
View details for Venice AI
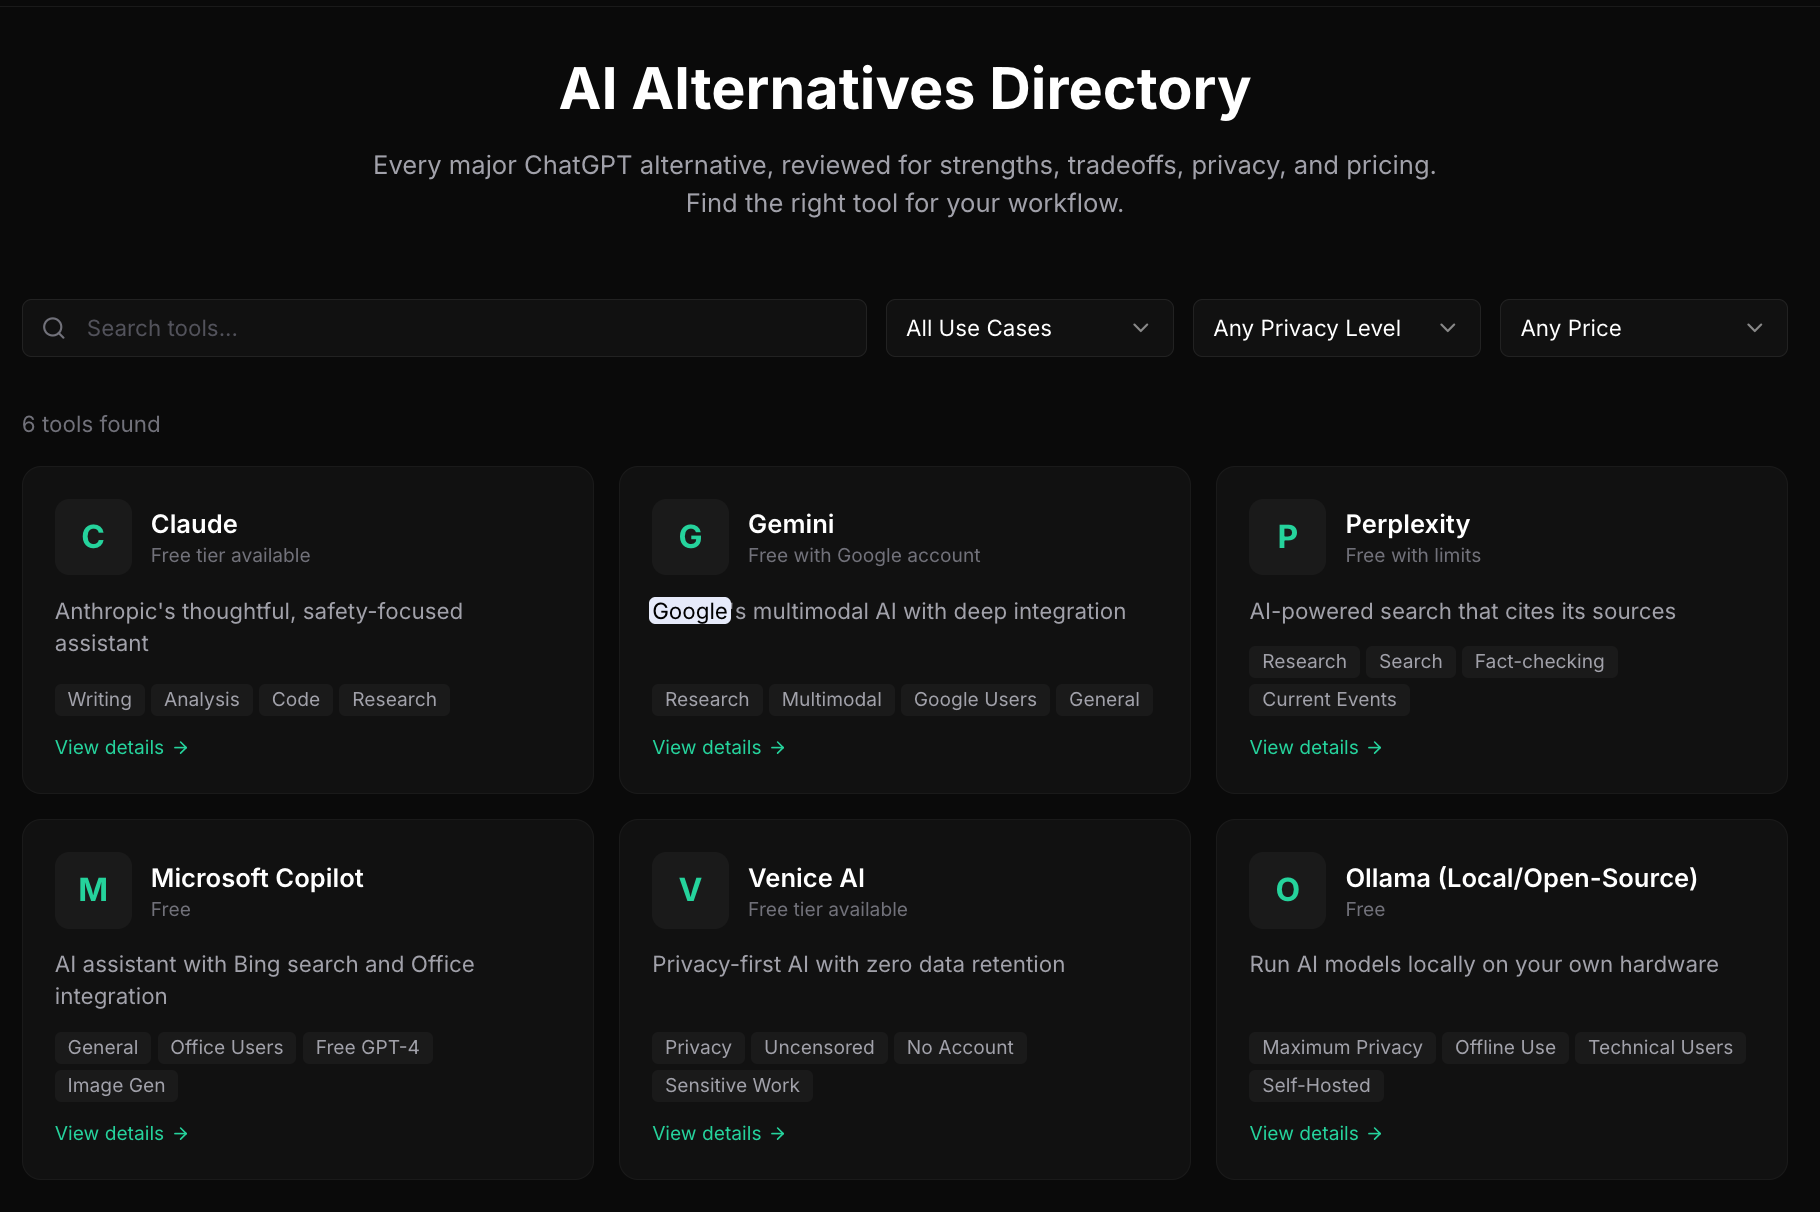click(x=718, y=1133)
